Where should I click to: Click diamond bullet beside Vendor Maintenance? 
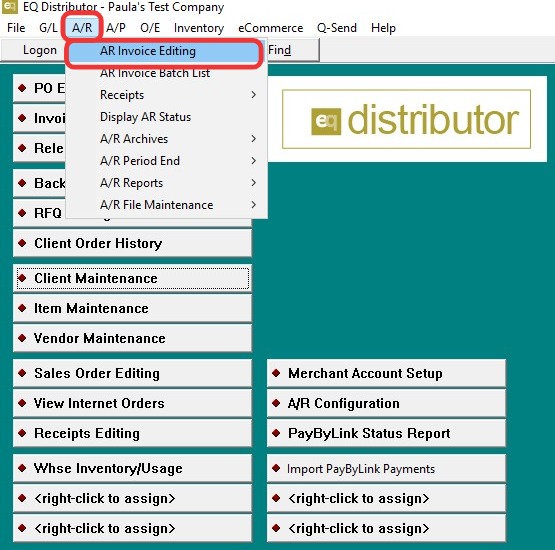(x=22, y=338)
